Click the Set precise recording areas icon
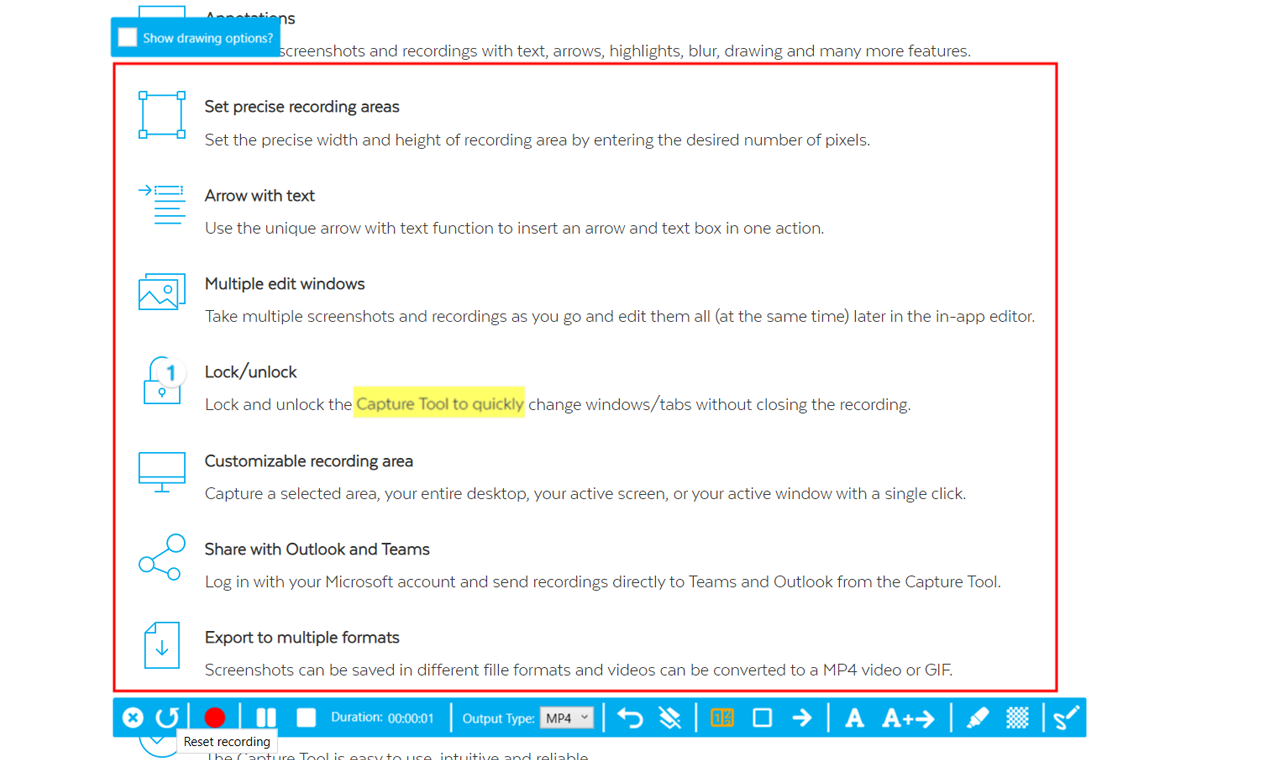This screenshot has width=1270, height=760. (x=162, y=114)
